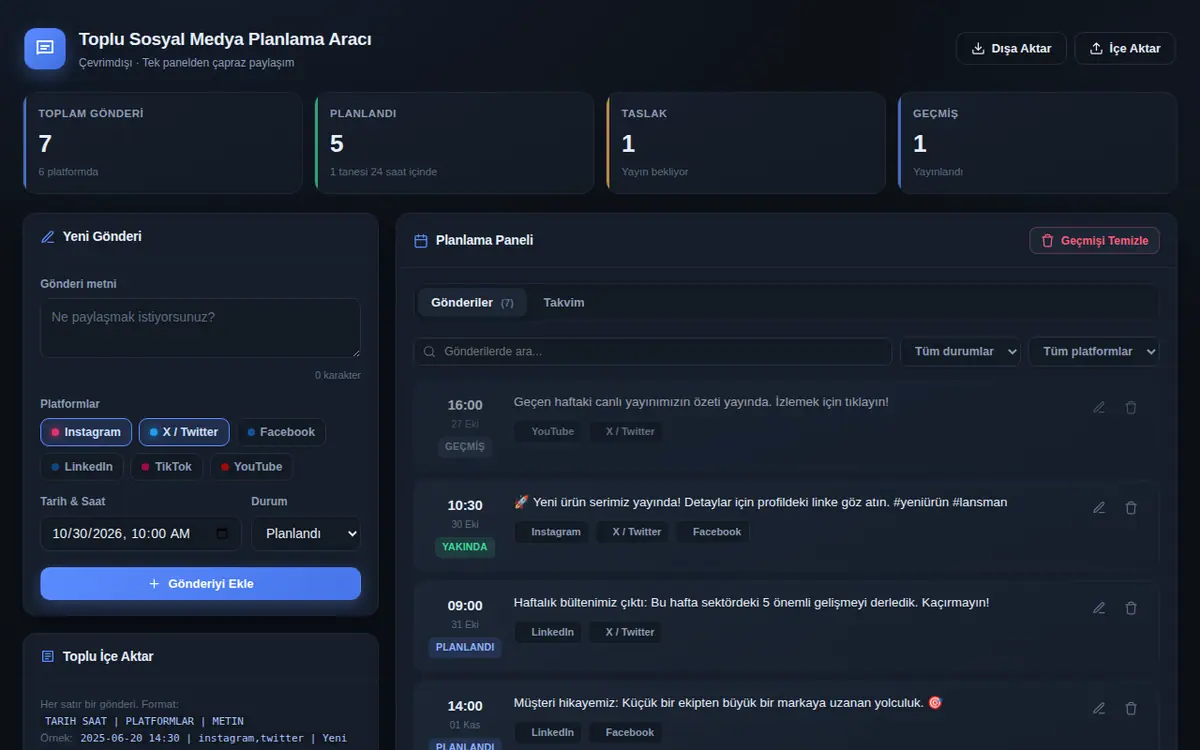Click the Planlandı stat card

coord(455,143)
